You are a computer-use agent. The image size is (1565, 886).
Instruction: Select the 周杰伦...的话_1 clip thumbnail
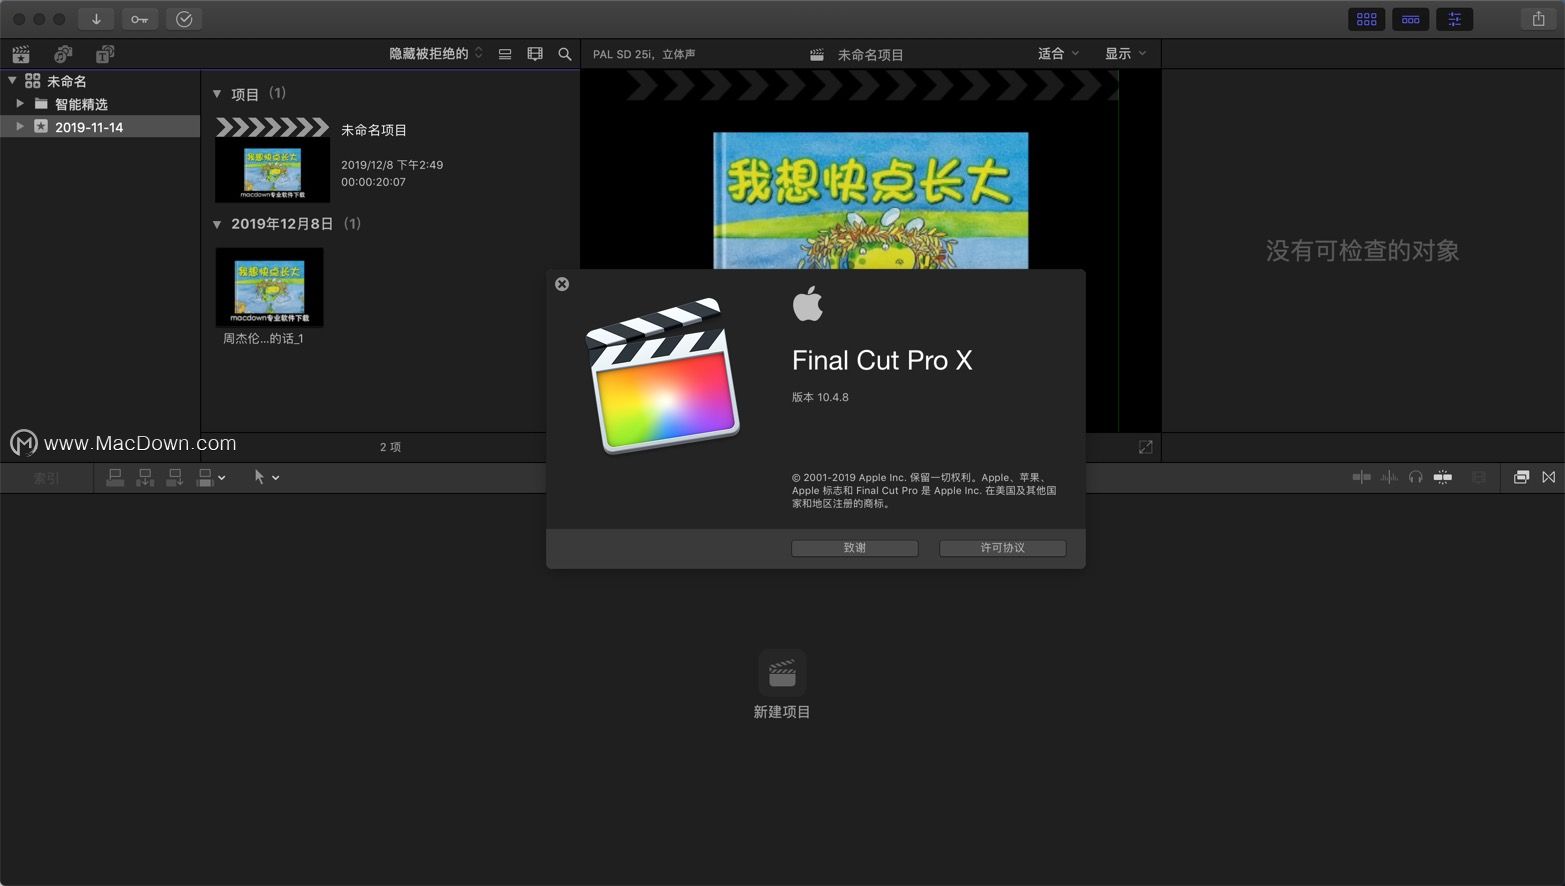pos(269,287)
